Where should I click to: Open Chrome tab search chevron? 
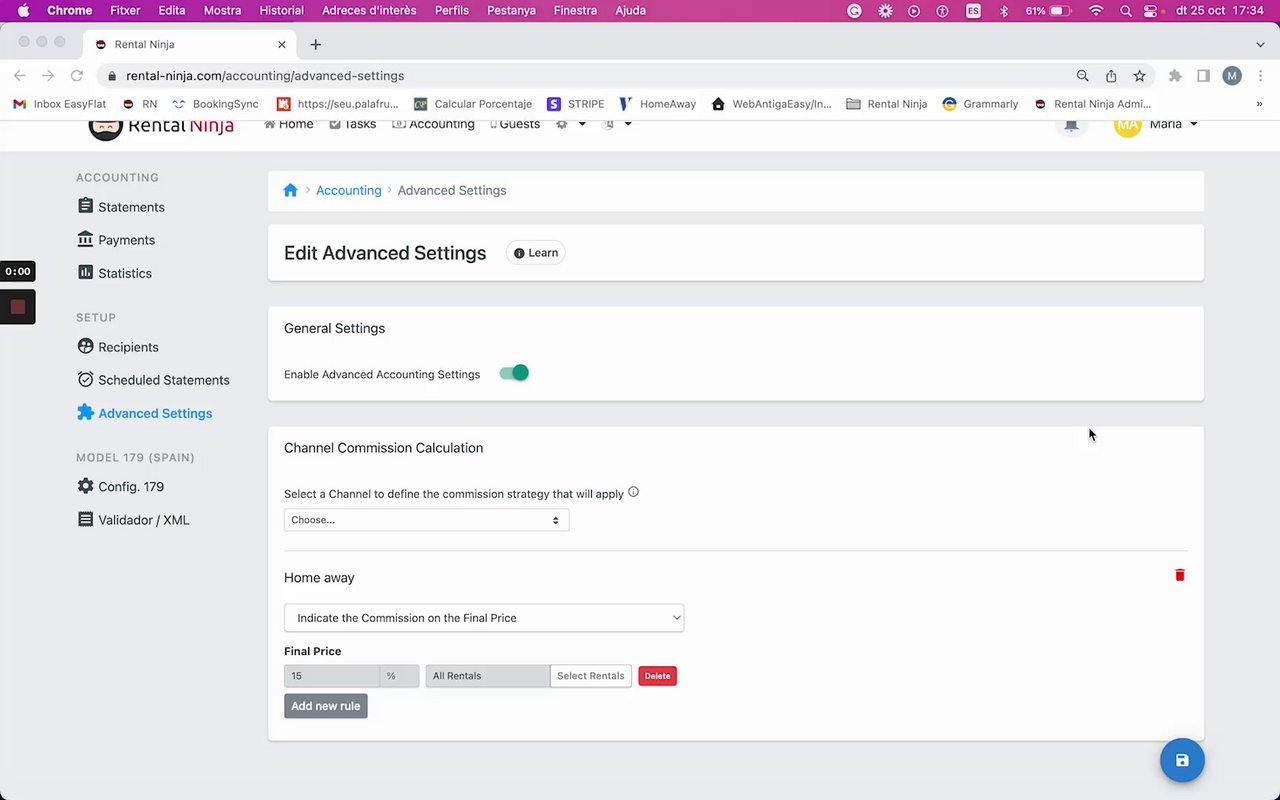pos(1260,44)
